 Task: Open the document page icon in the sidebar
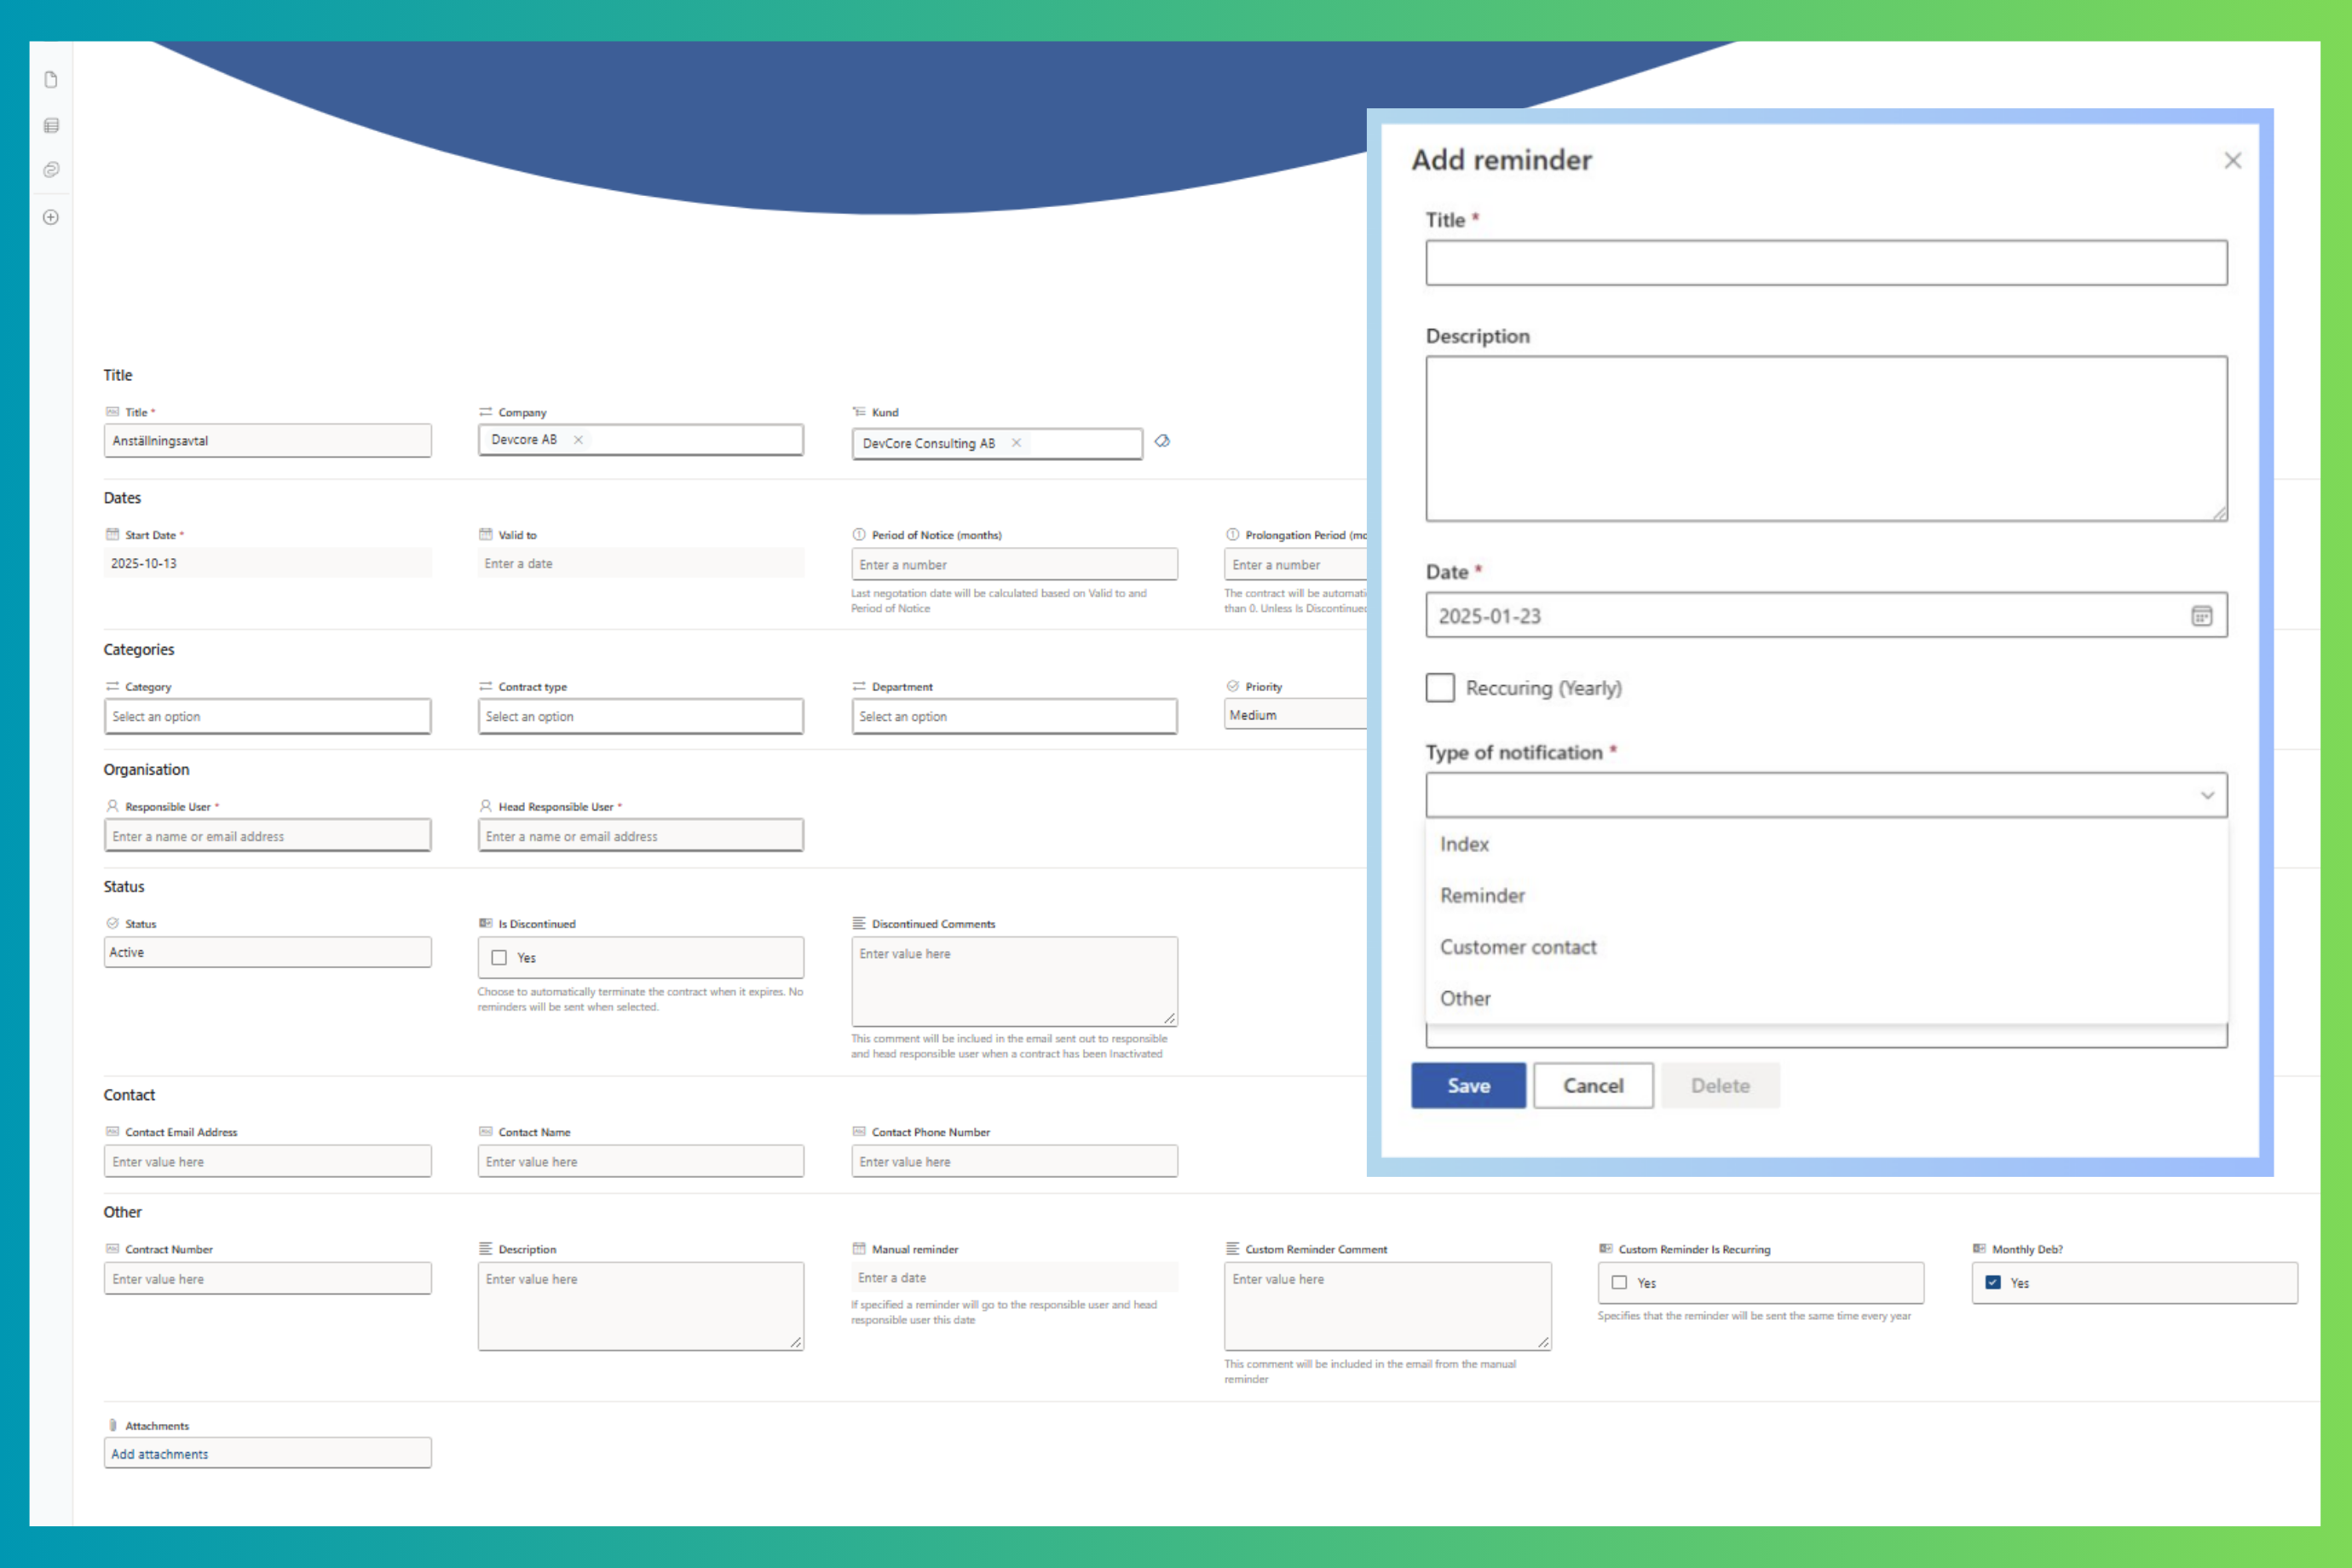pyautogui.click(x=51, y=80)
